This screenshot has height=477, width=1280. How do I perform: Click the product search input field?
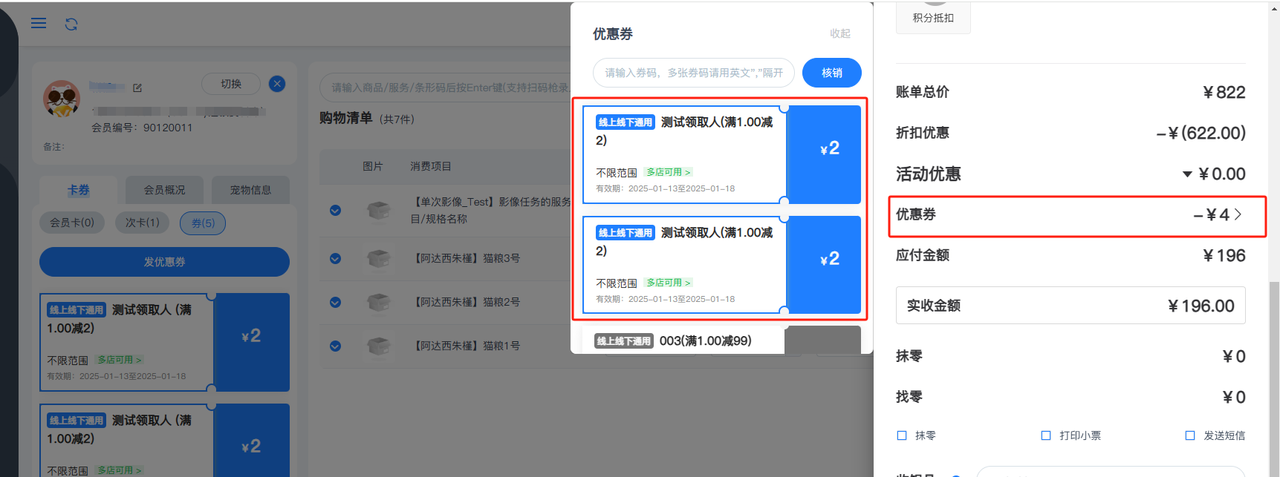pyautogui.click(x=445, y=88)
